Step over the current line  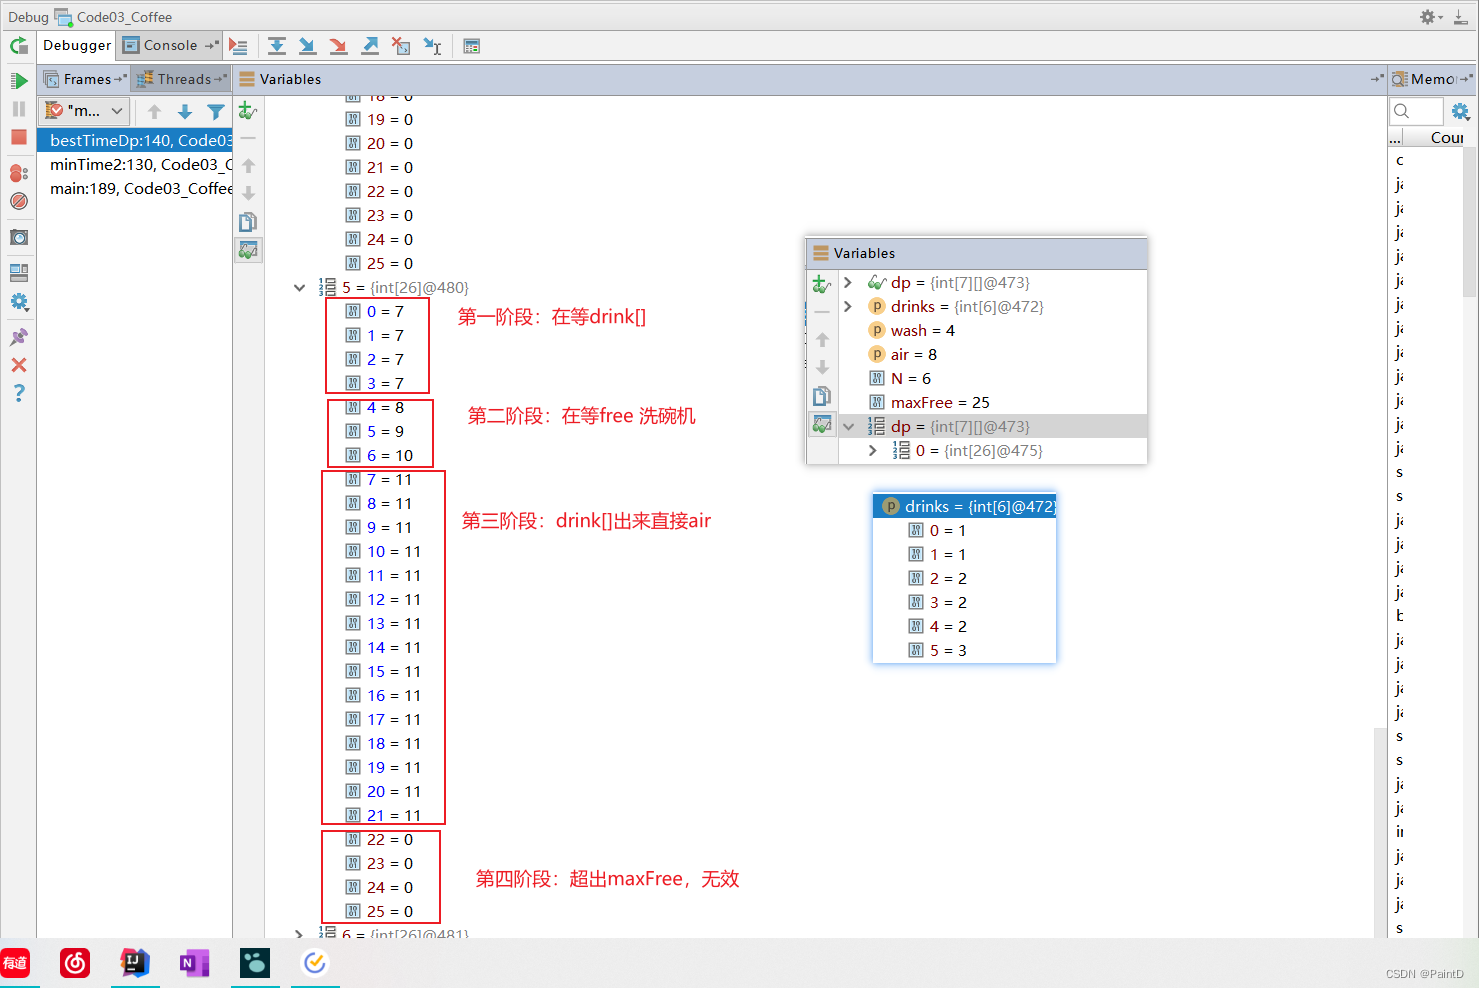(277, 46)
